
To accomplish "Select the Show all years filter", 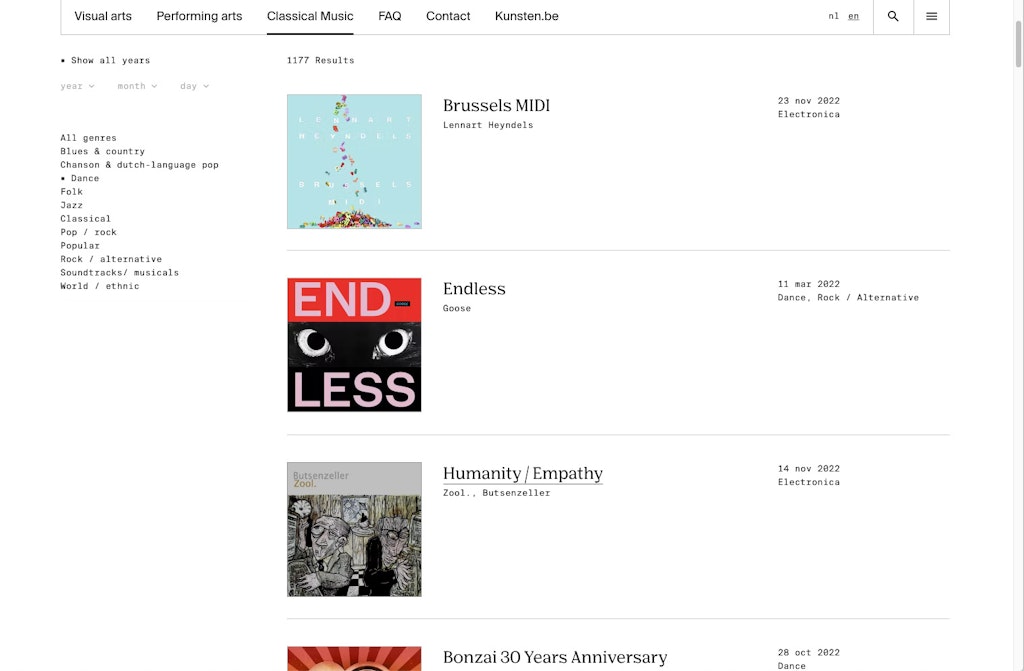I will (105, 60).
